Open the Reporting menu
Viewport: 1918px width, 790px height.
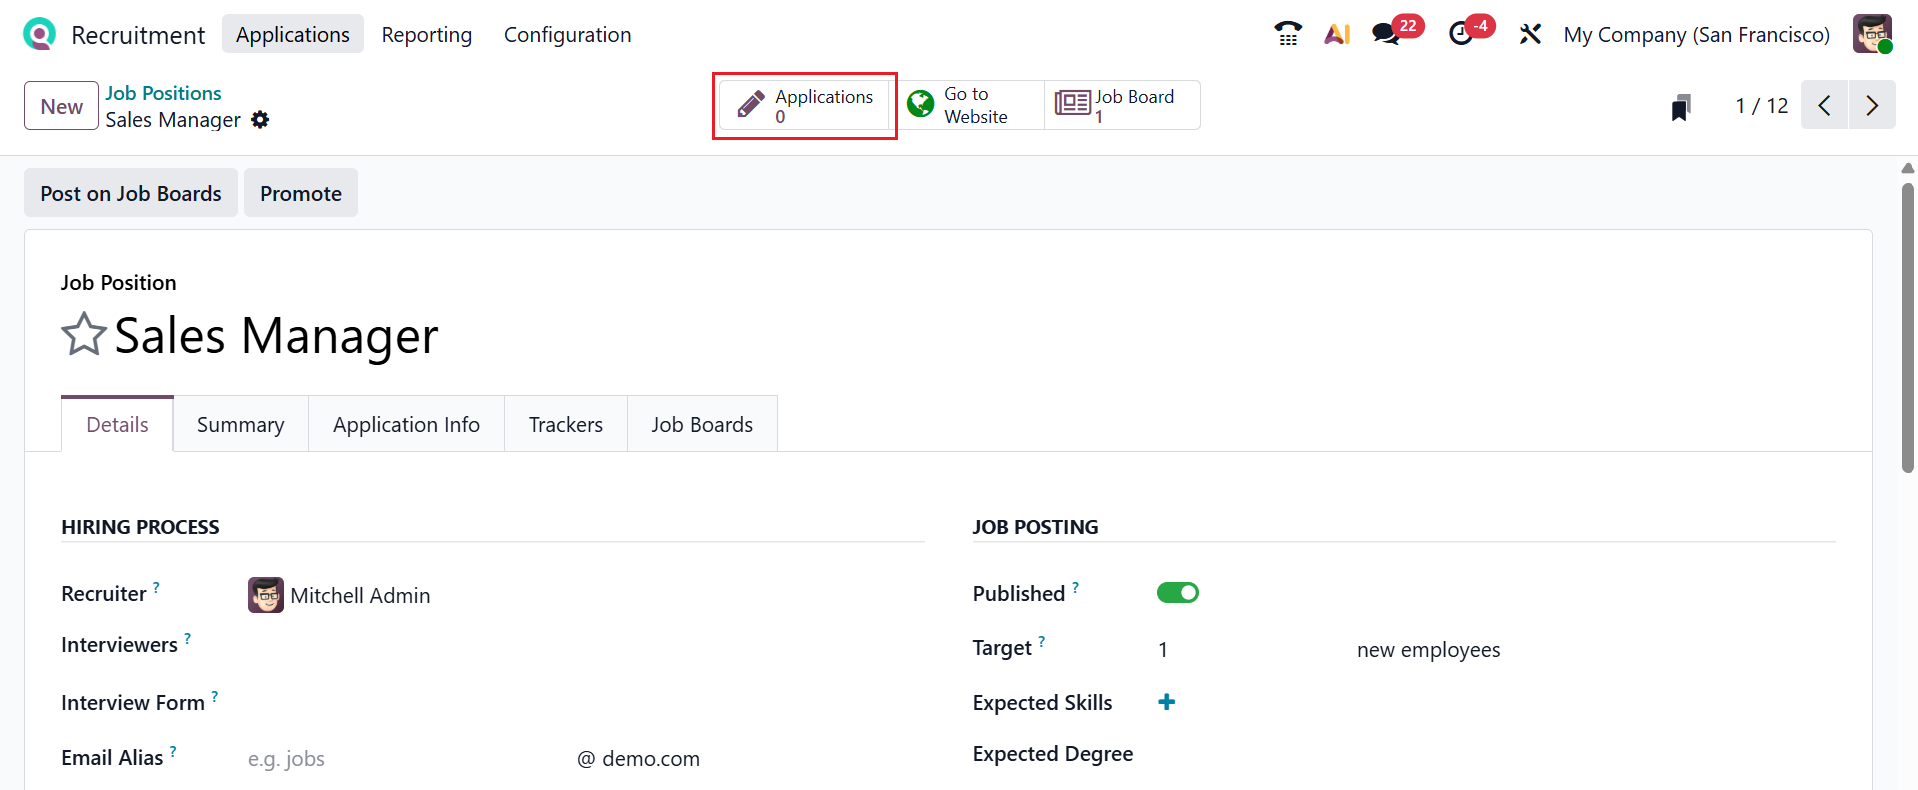click(426, 35)
